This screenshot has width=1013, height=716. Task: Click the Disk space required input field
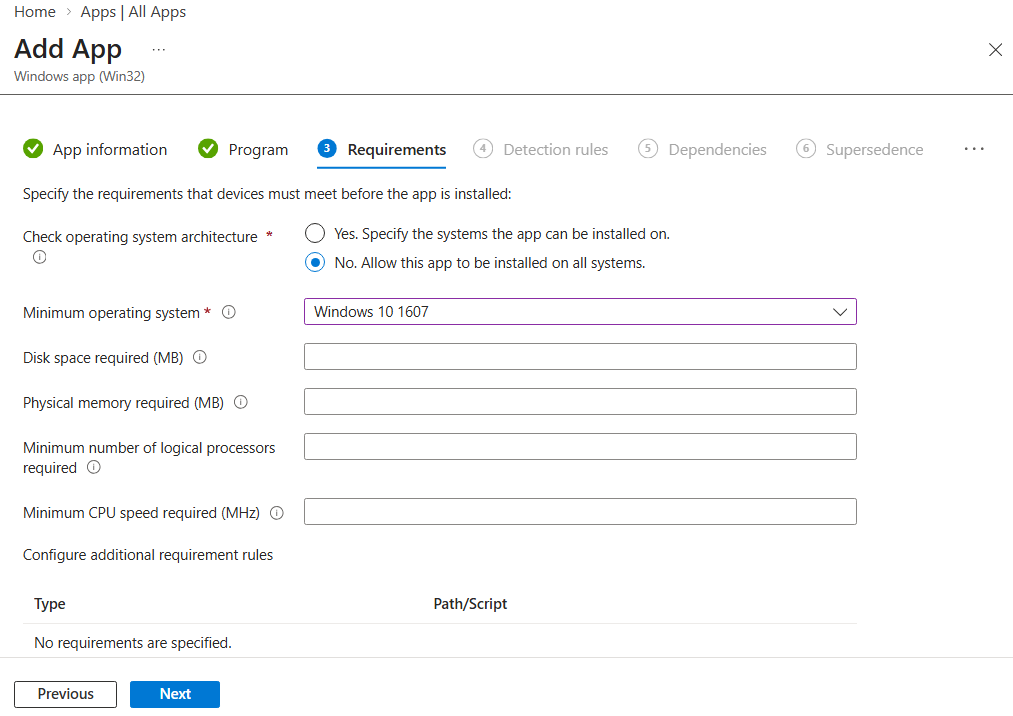click(x=580, y=357)
